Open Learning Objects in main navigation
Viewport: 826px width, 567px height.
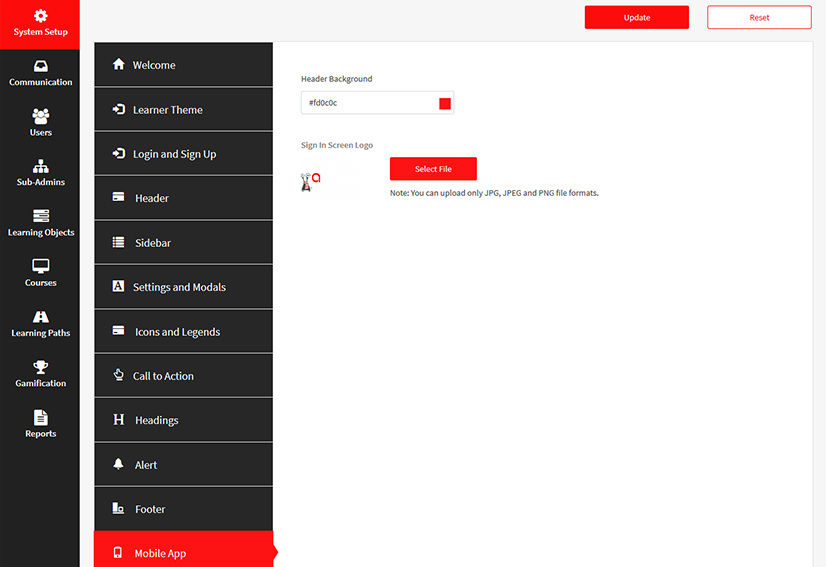41,223
